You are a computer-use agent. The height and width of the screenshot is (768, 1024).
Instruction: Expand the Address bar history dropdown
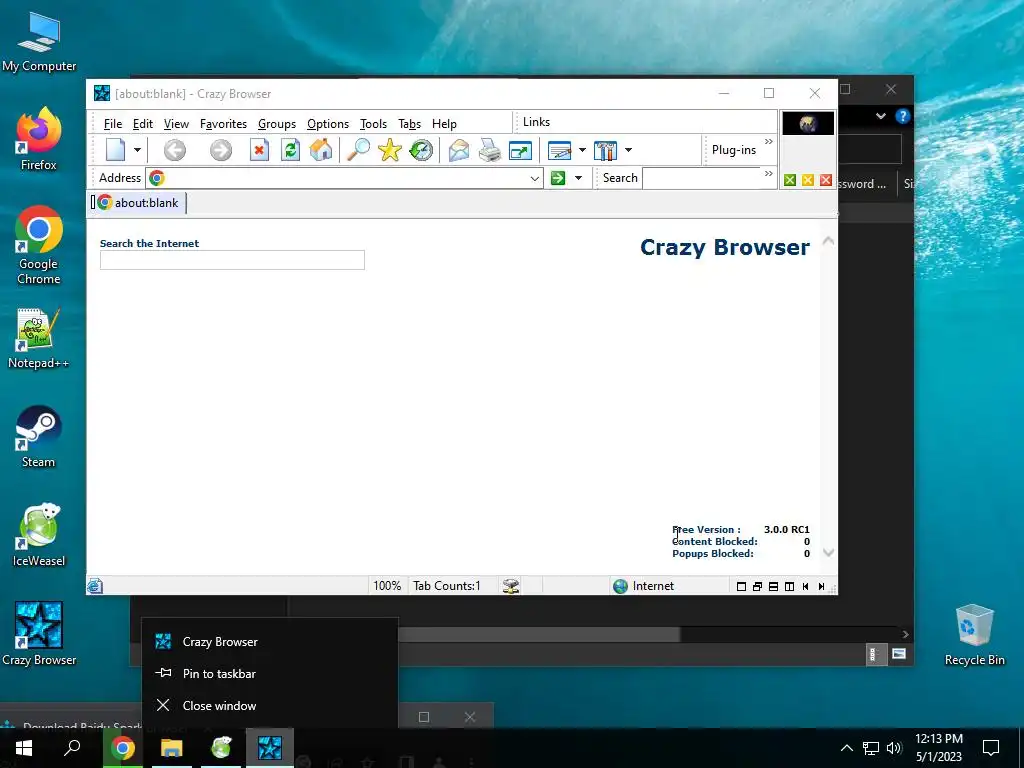point(534,178)
